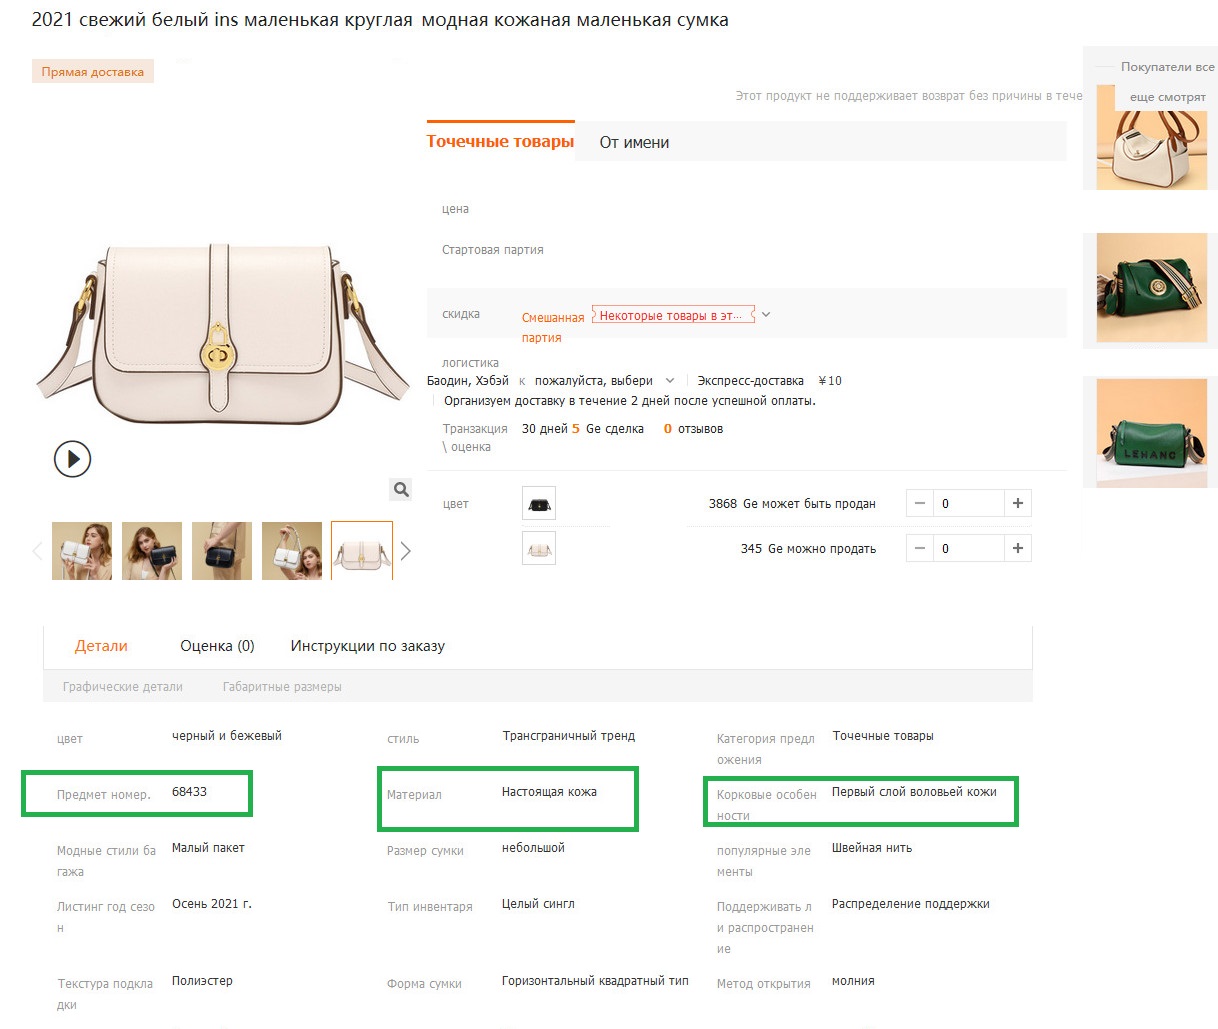Click the magnifier zoom icon
Image resolution: width=1218 pixels, height=1029 pixels.
[x=401, y=489]
